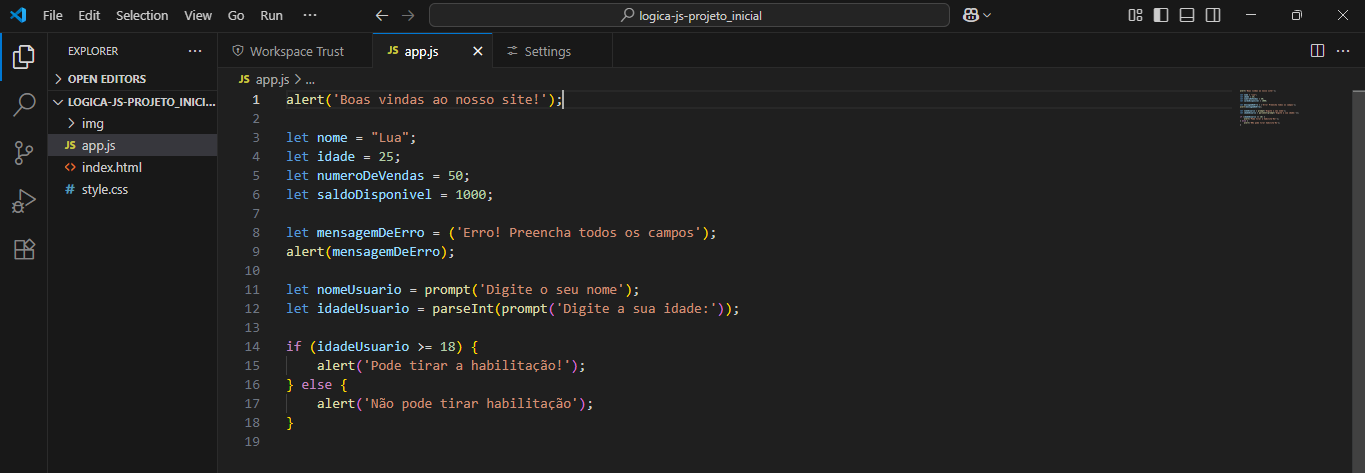Click the saldoDisponivel variable
This screenshot has width=1365, height=473.
point(376,194)
